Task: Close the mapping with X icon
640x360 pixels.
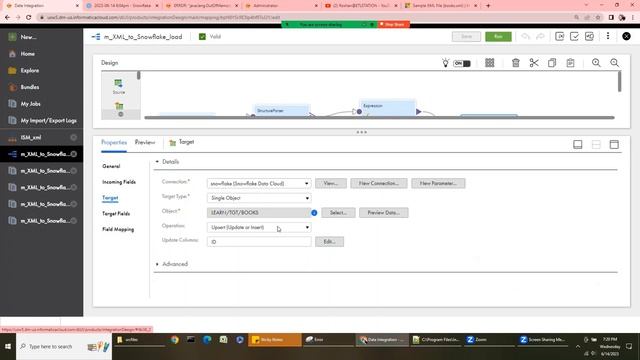Action: [626, 36]
